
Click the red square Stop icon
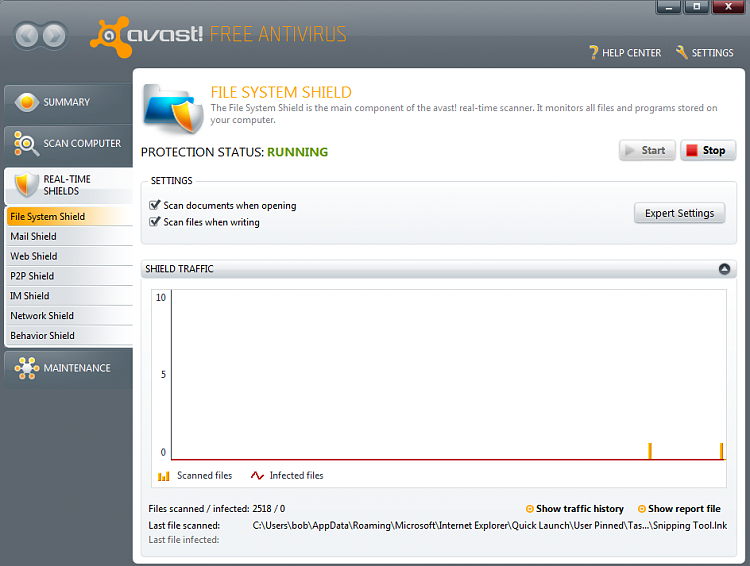(692, 151)
